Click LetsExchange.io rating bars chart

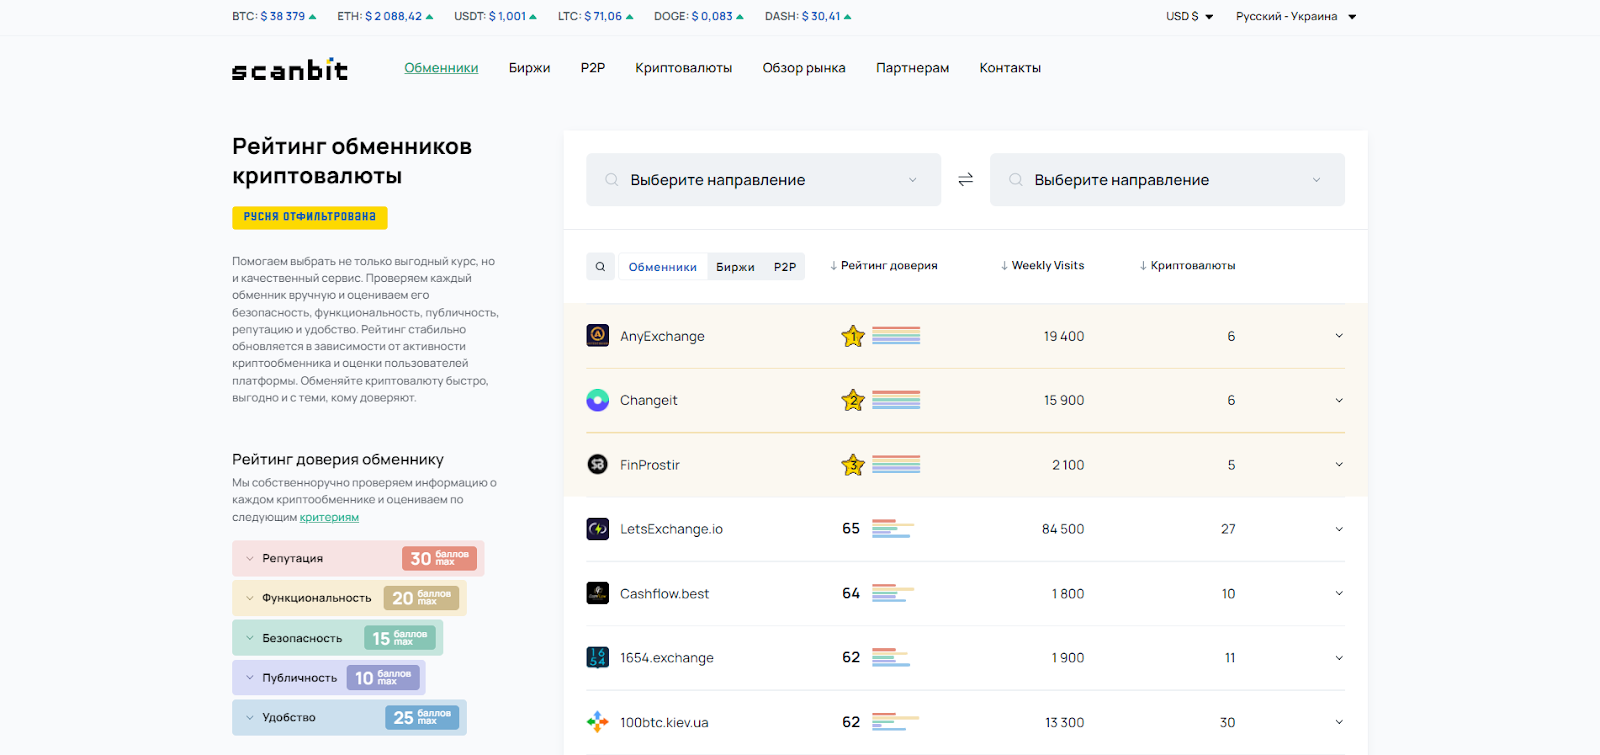pyautogui.click(x=893, y=529)
